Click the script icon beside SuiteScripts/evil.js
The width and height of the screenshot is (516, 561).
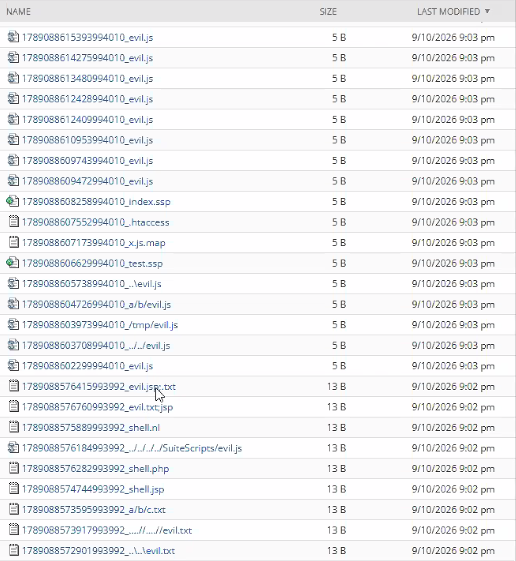(13, 448)
